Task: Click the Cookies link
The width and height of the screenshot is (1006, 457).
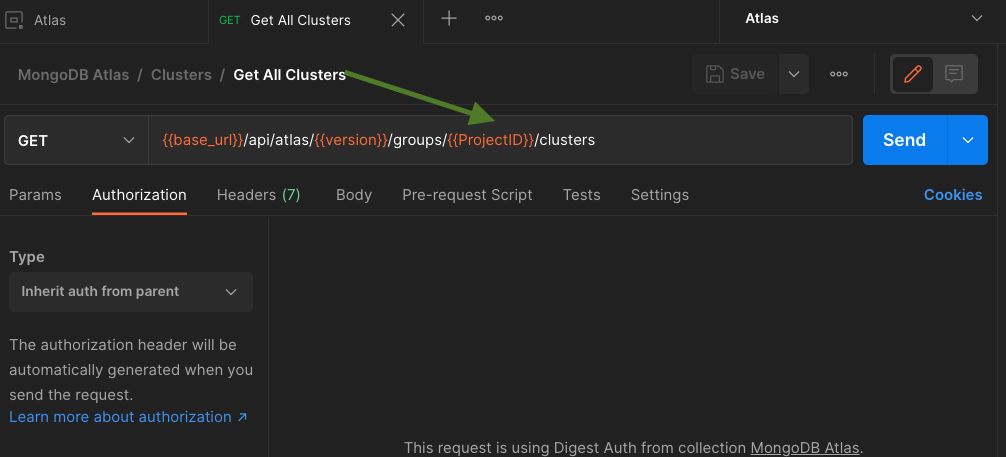Action: 953,194
